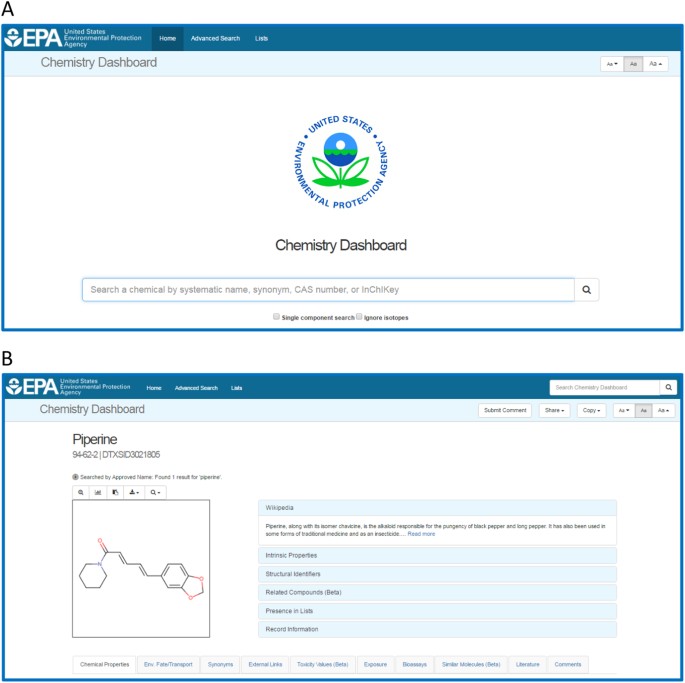The height and width of the screenshot is (683, 685).
Task: Expand the Intrinsic Properties panel
Action: coord(437,555)
